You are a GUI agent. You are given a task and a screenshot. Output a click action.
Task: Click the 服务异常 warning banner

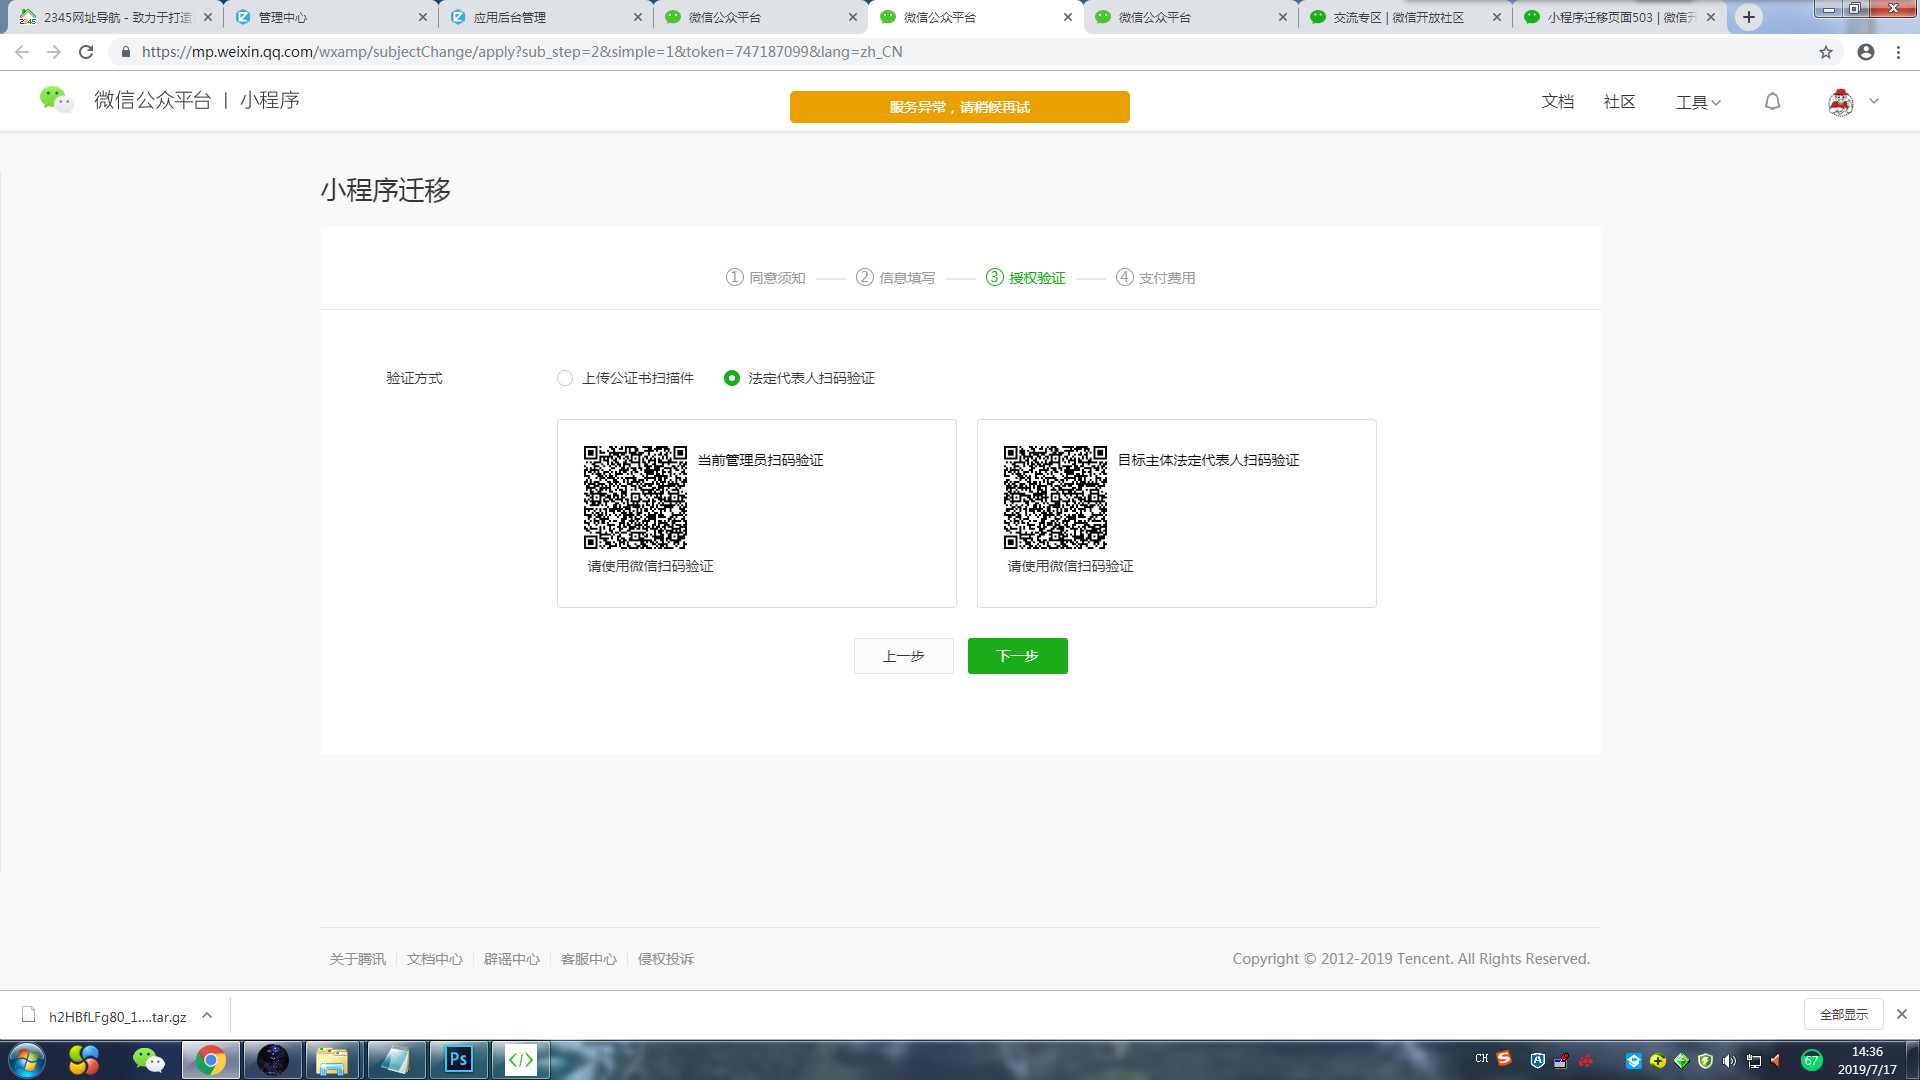tap(959, 107)
